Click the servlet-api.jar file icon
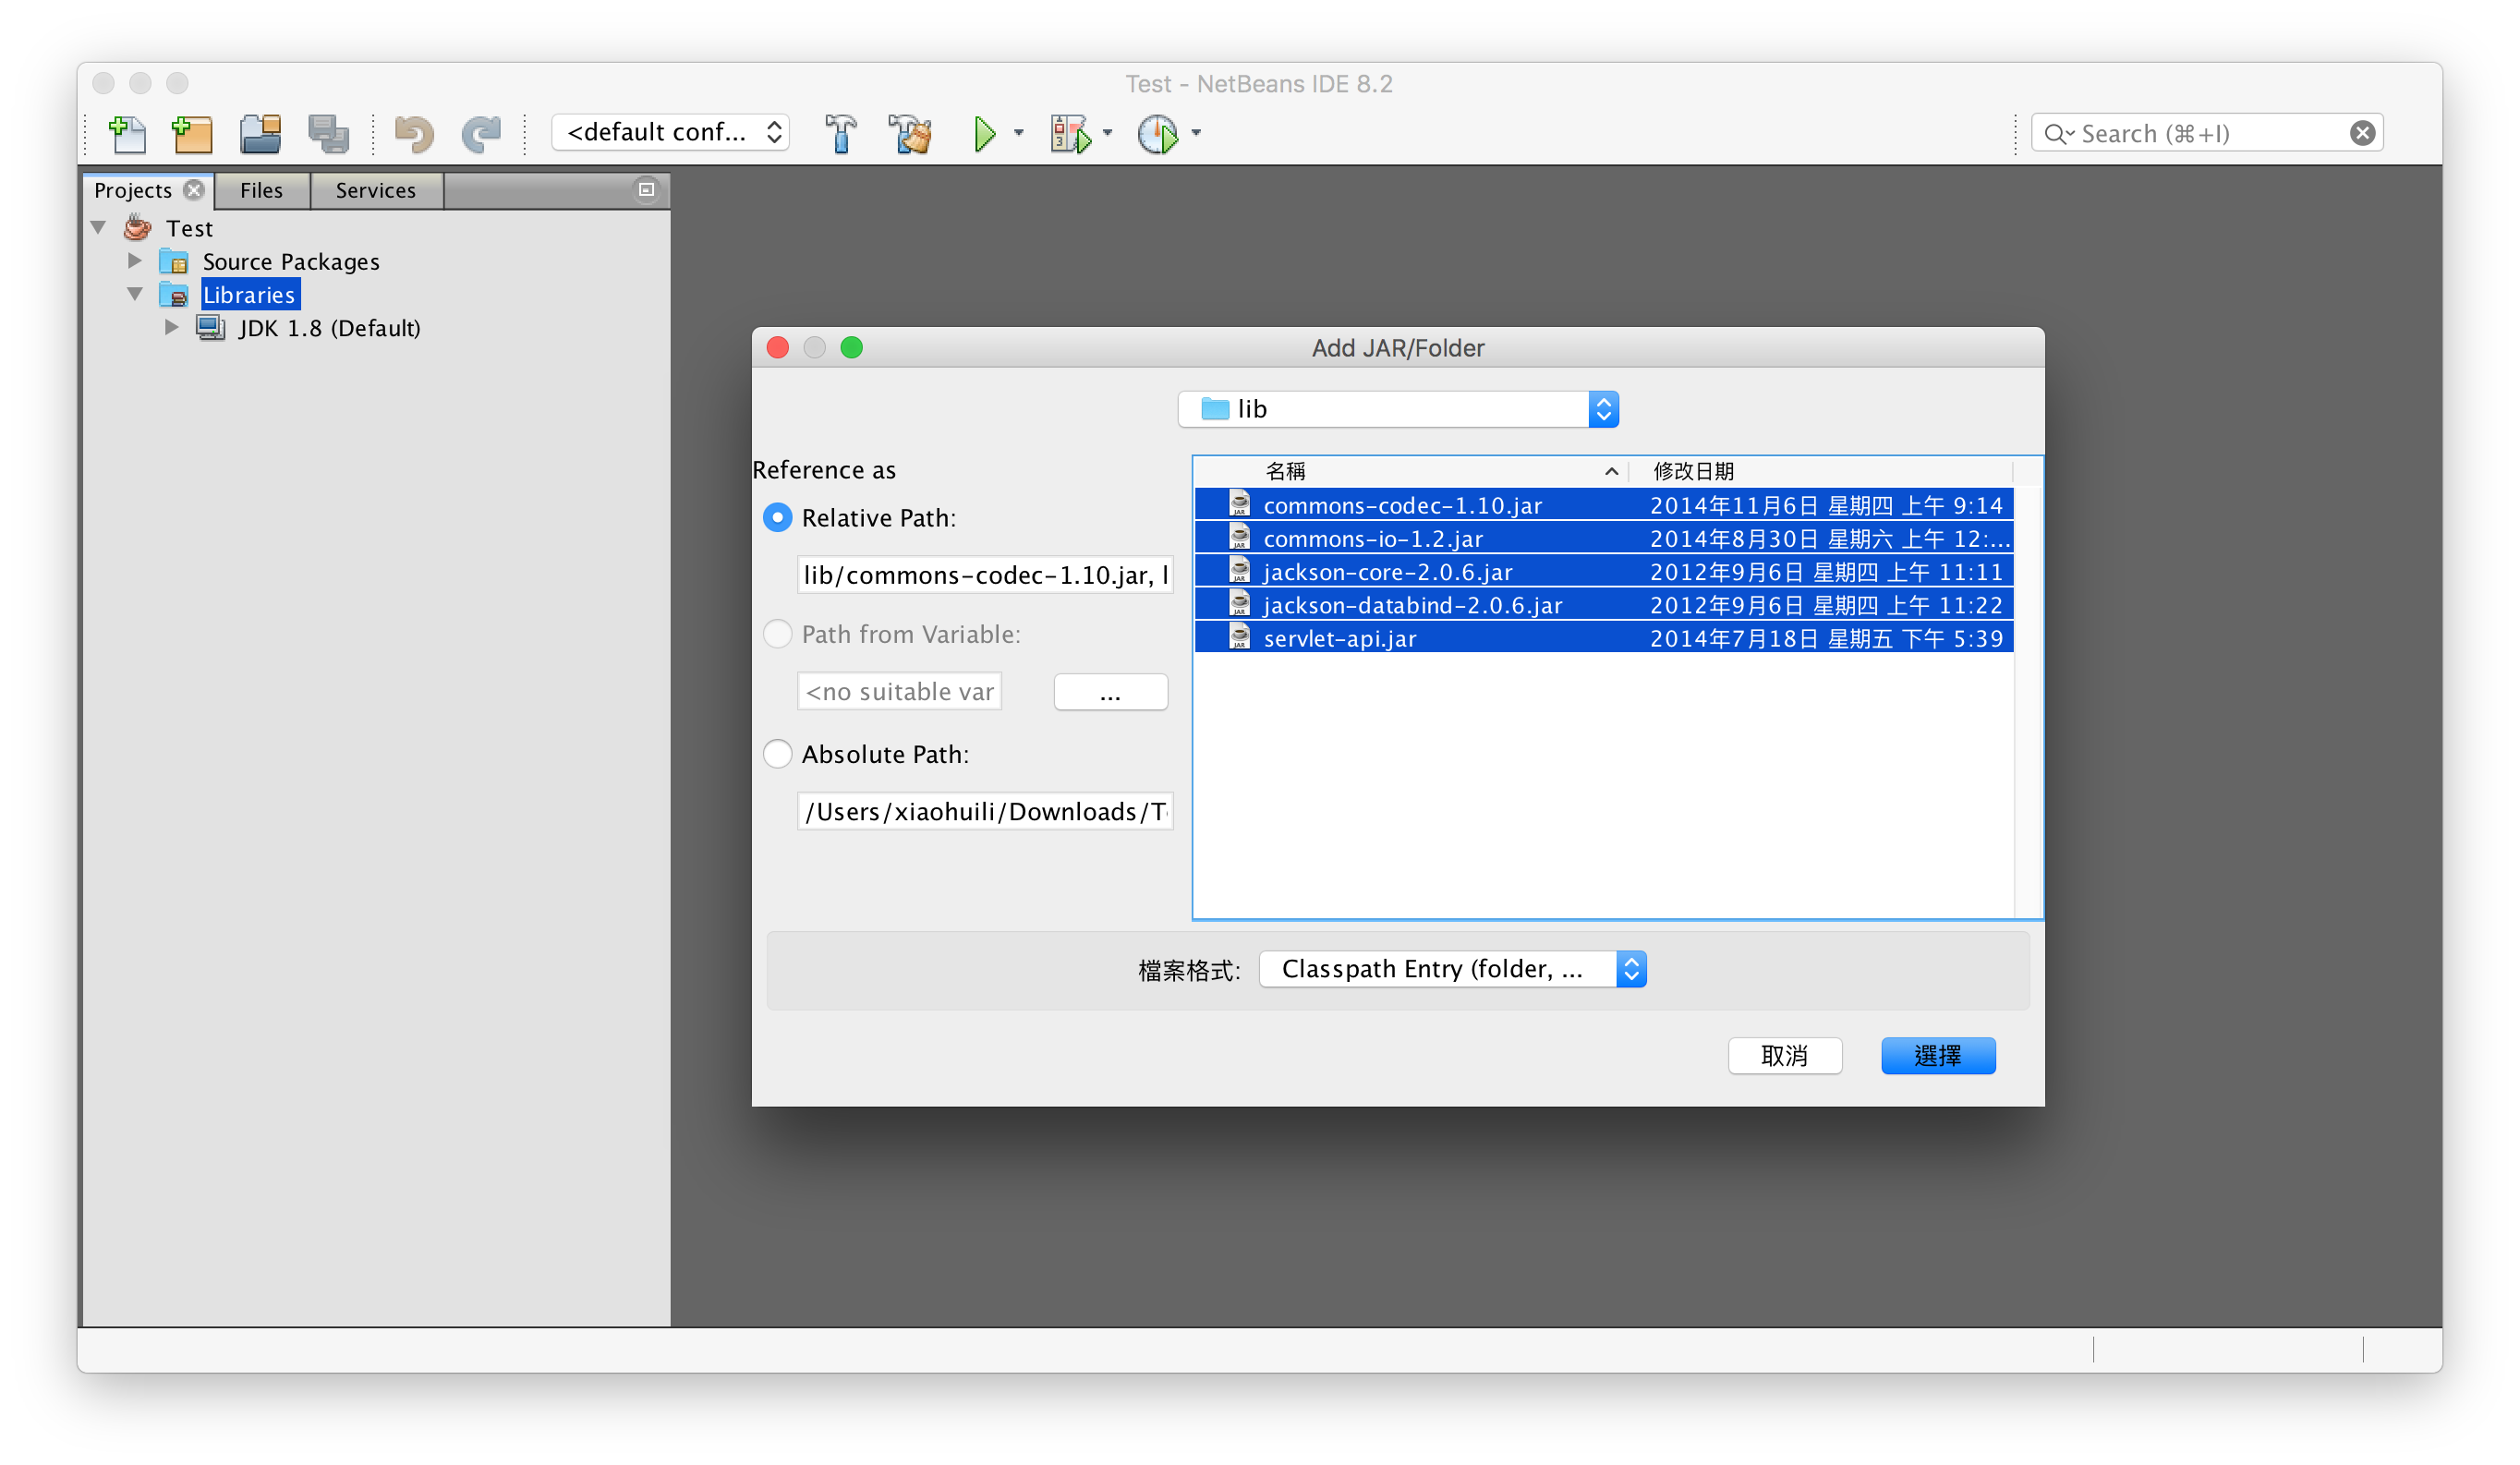The image size is (2520, 1465). click(1240, 637)
